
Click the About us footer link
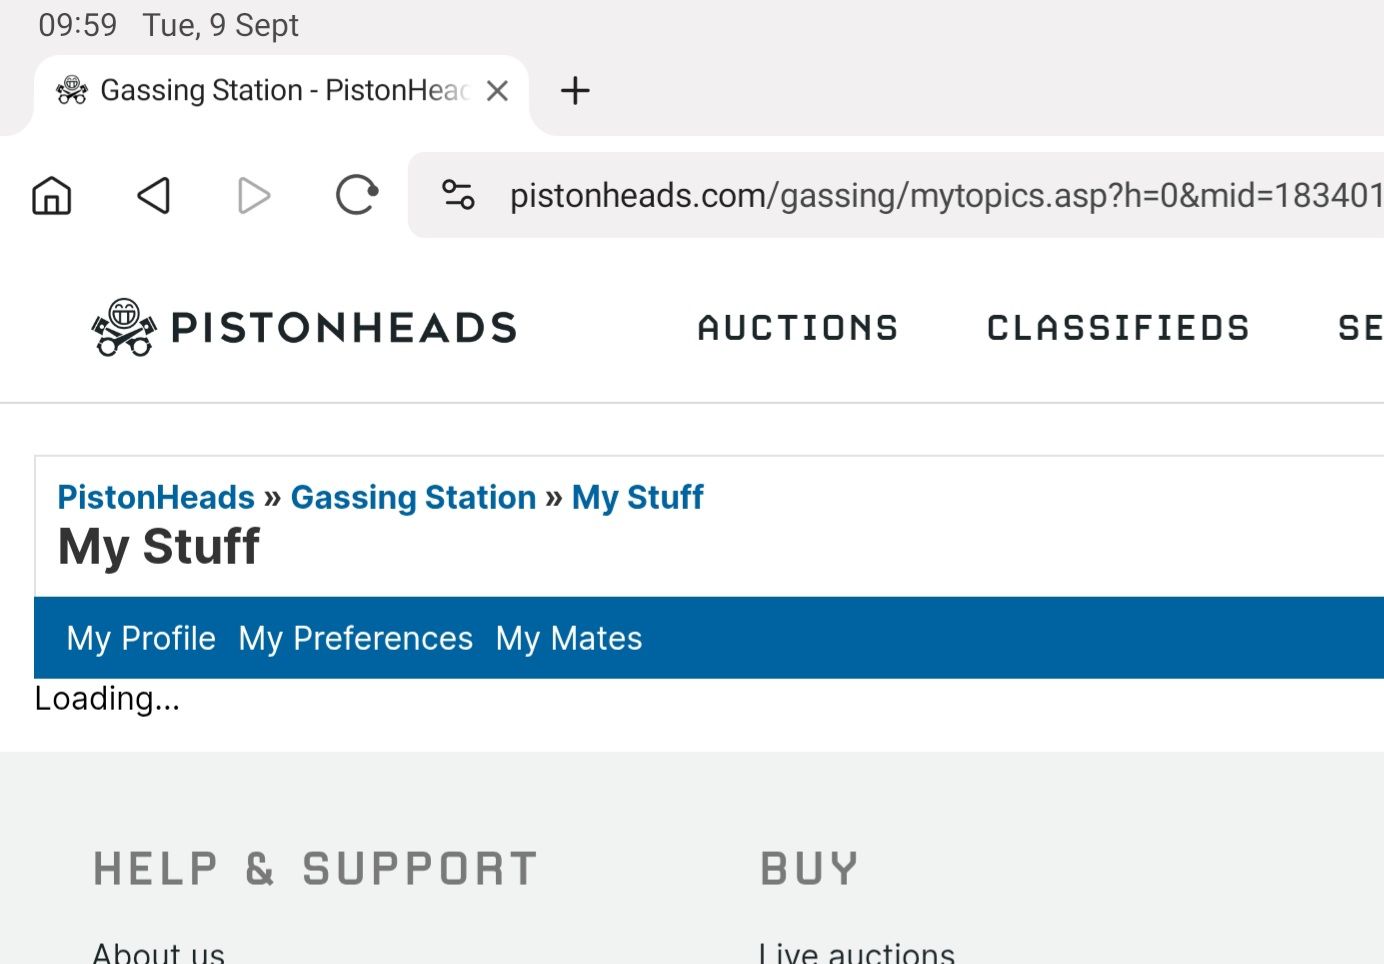[158, 952]
